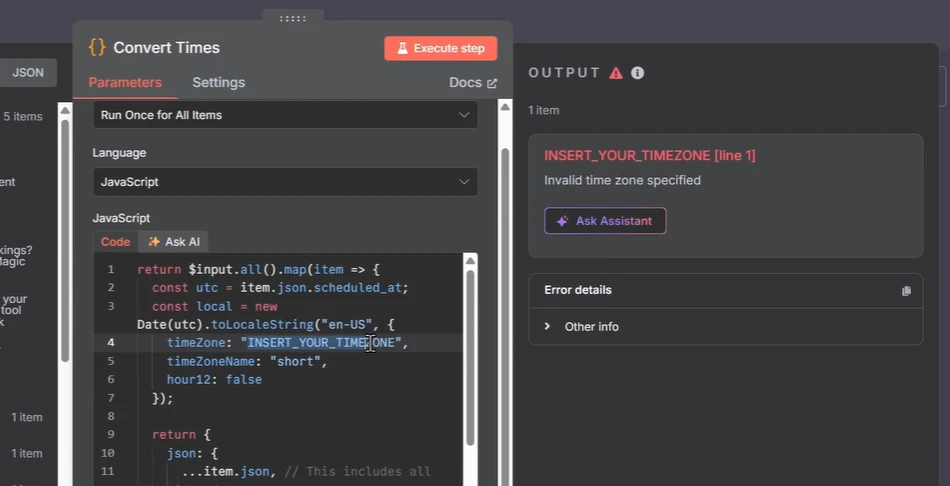Select the JSON input view button
950x486 pixels.
[28, 73]
